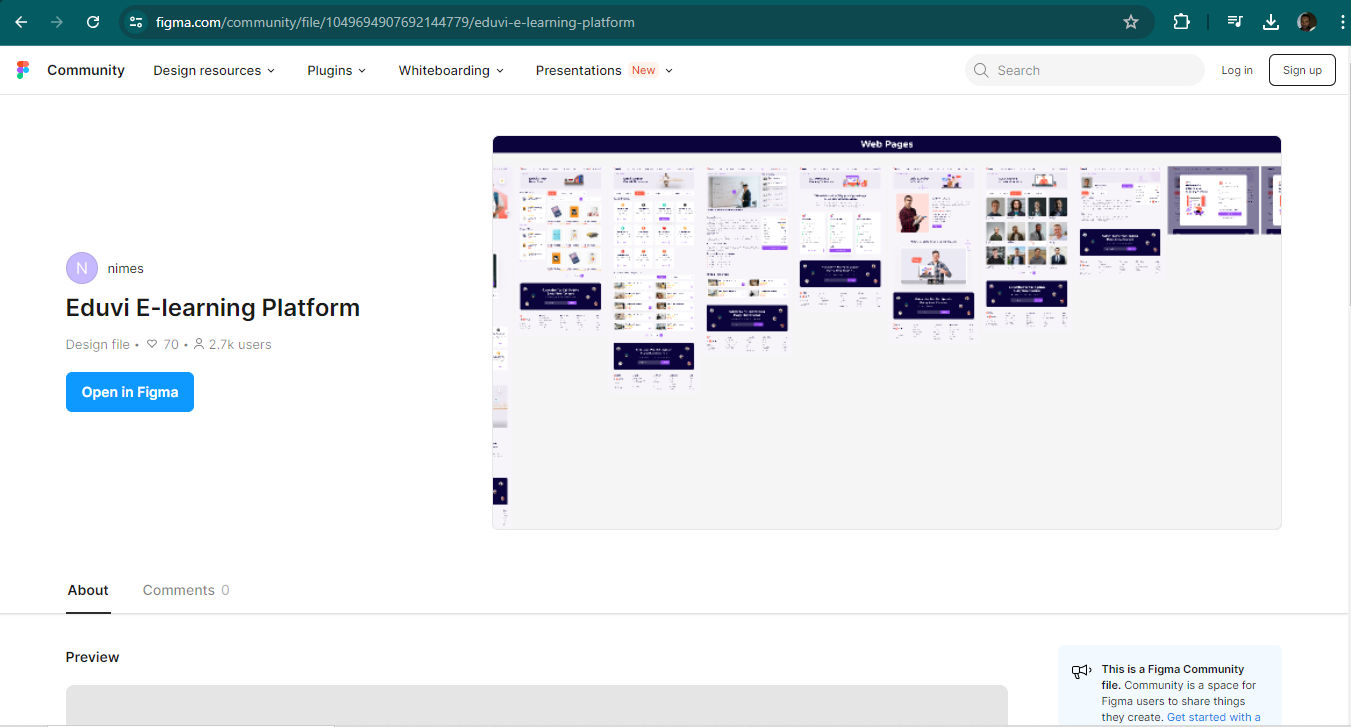Click the heart icon to like this file
The image size is (1351, 727).
(151, 344)
